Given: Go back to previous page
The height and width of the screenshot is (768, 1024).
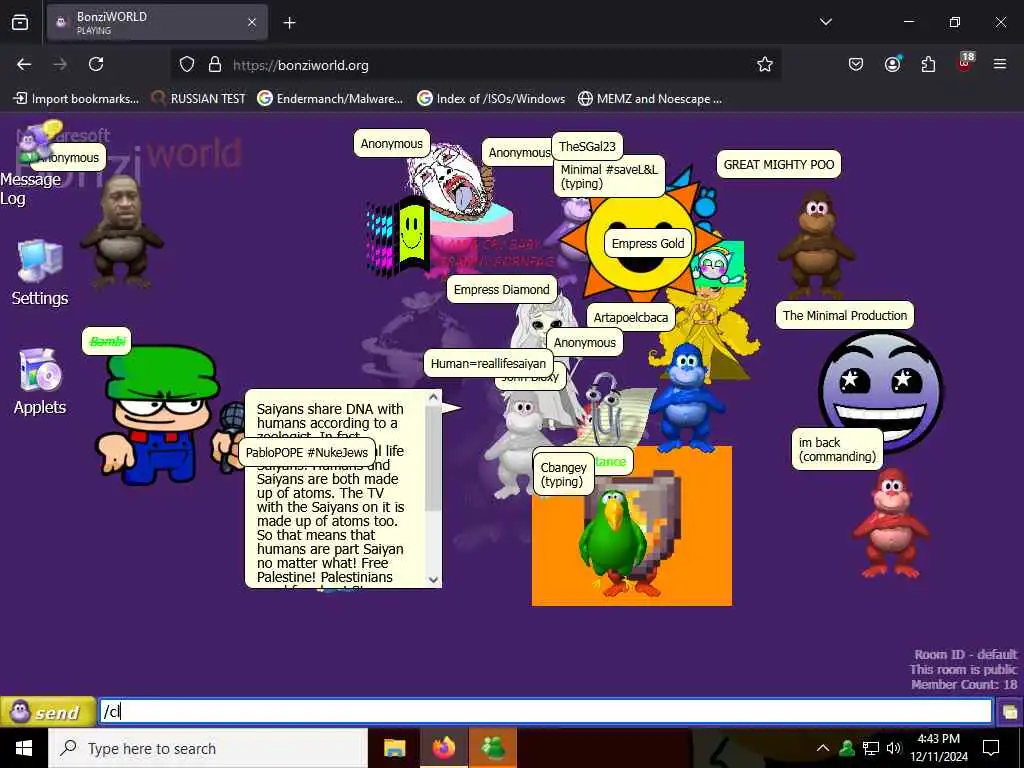Looking at the screenshot, I should 24,64.
